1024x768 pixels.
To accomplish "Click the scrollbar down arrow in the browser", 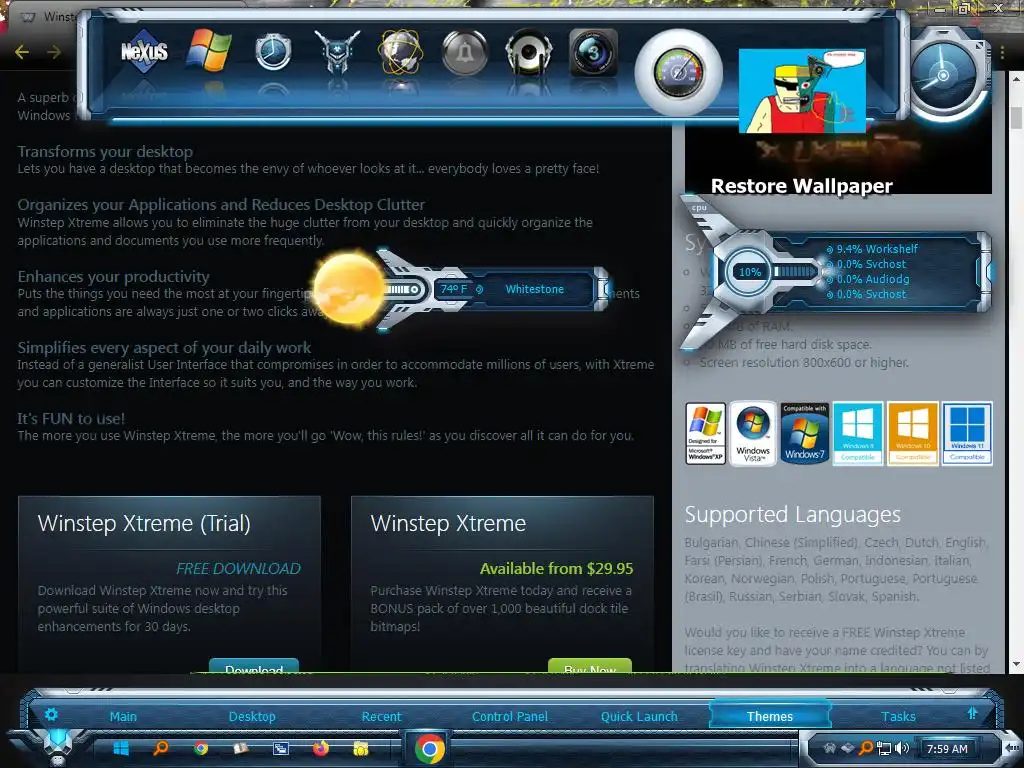I will [x=1016, y=664].
